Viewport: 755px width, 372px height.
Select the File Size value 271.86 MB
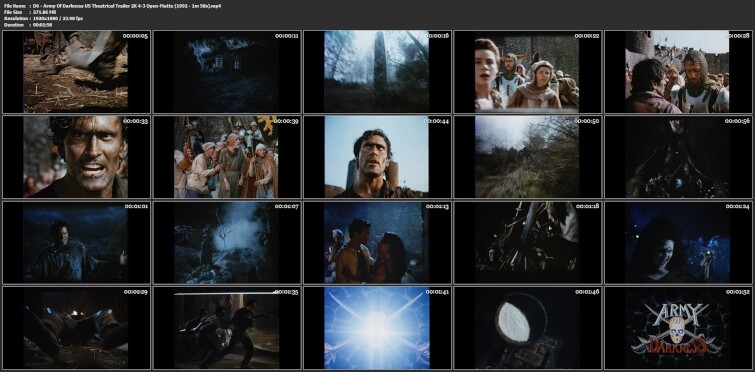click(x=44, y=12)
